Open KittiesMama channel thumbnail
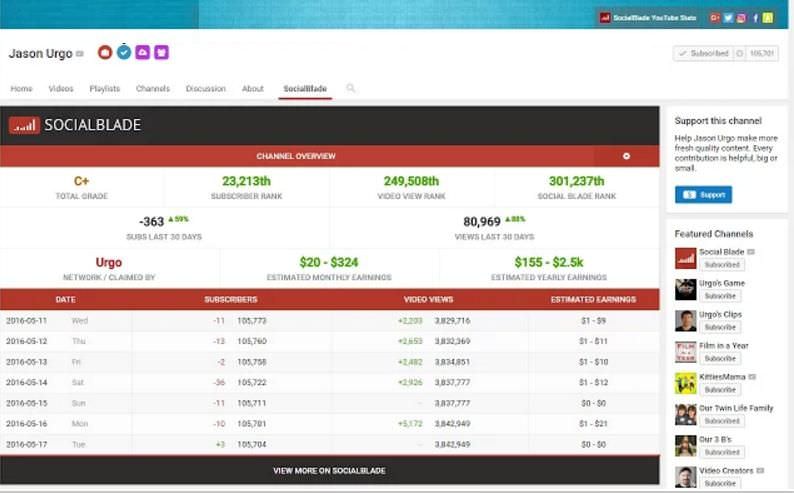794x493 pixels. coord(685,383)
